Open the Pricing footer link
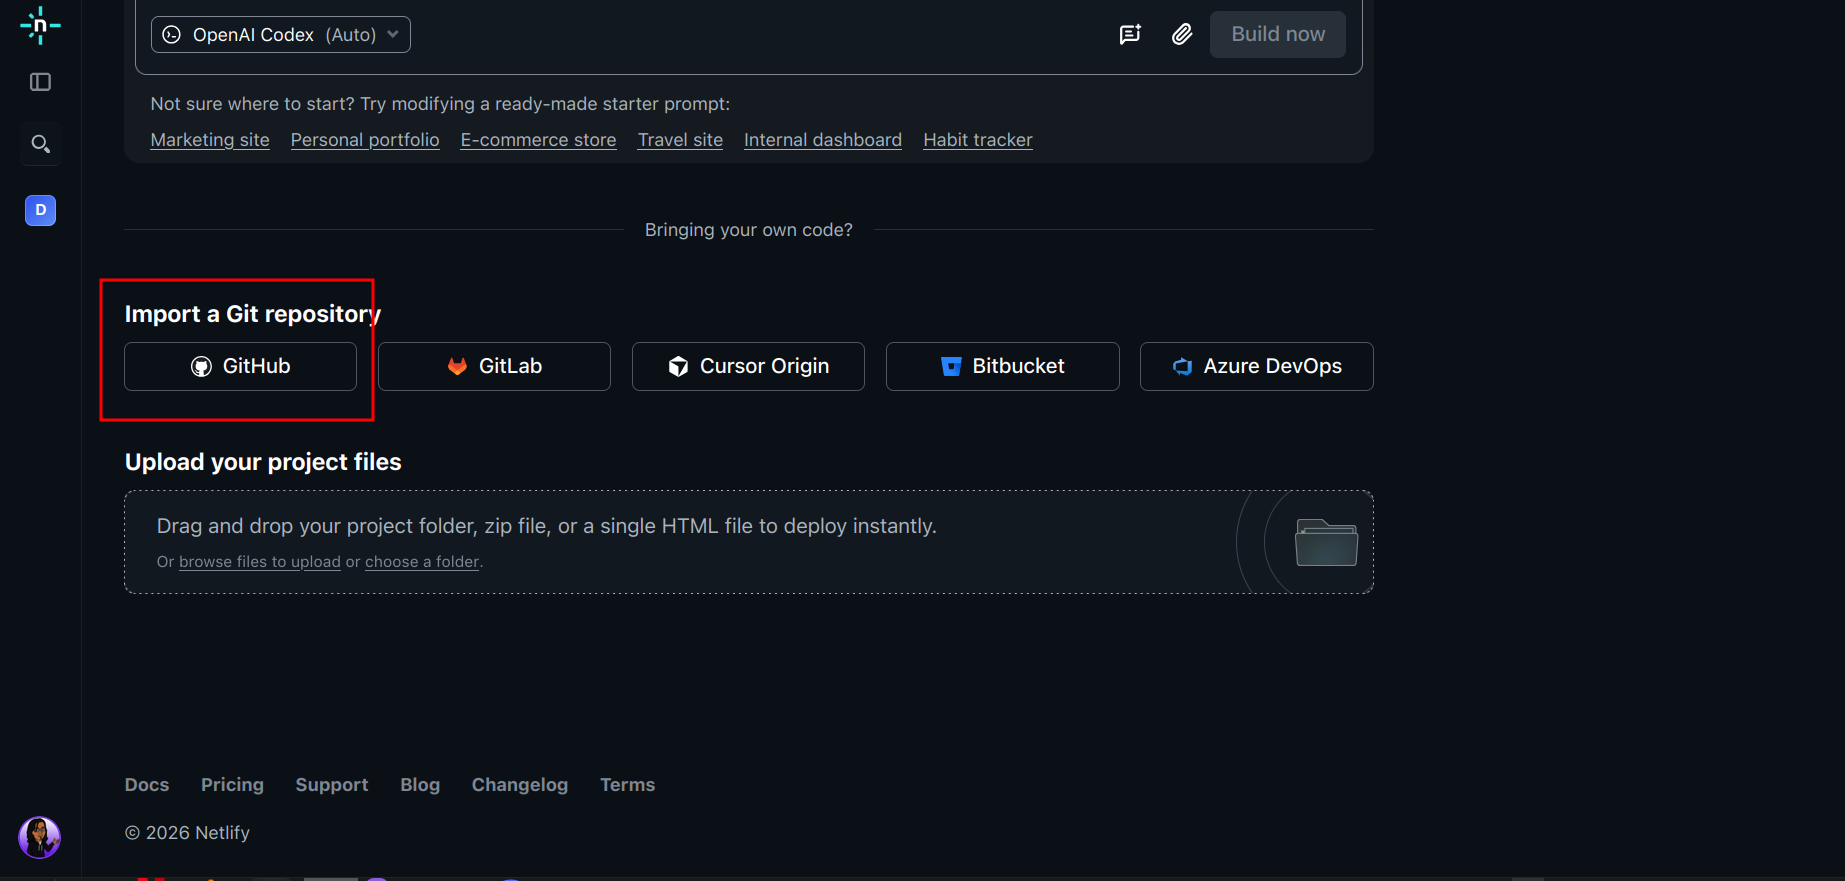This screenshot has height=881, width=1845. coord(232,785)
